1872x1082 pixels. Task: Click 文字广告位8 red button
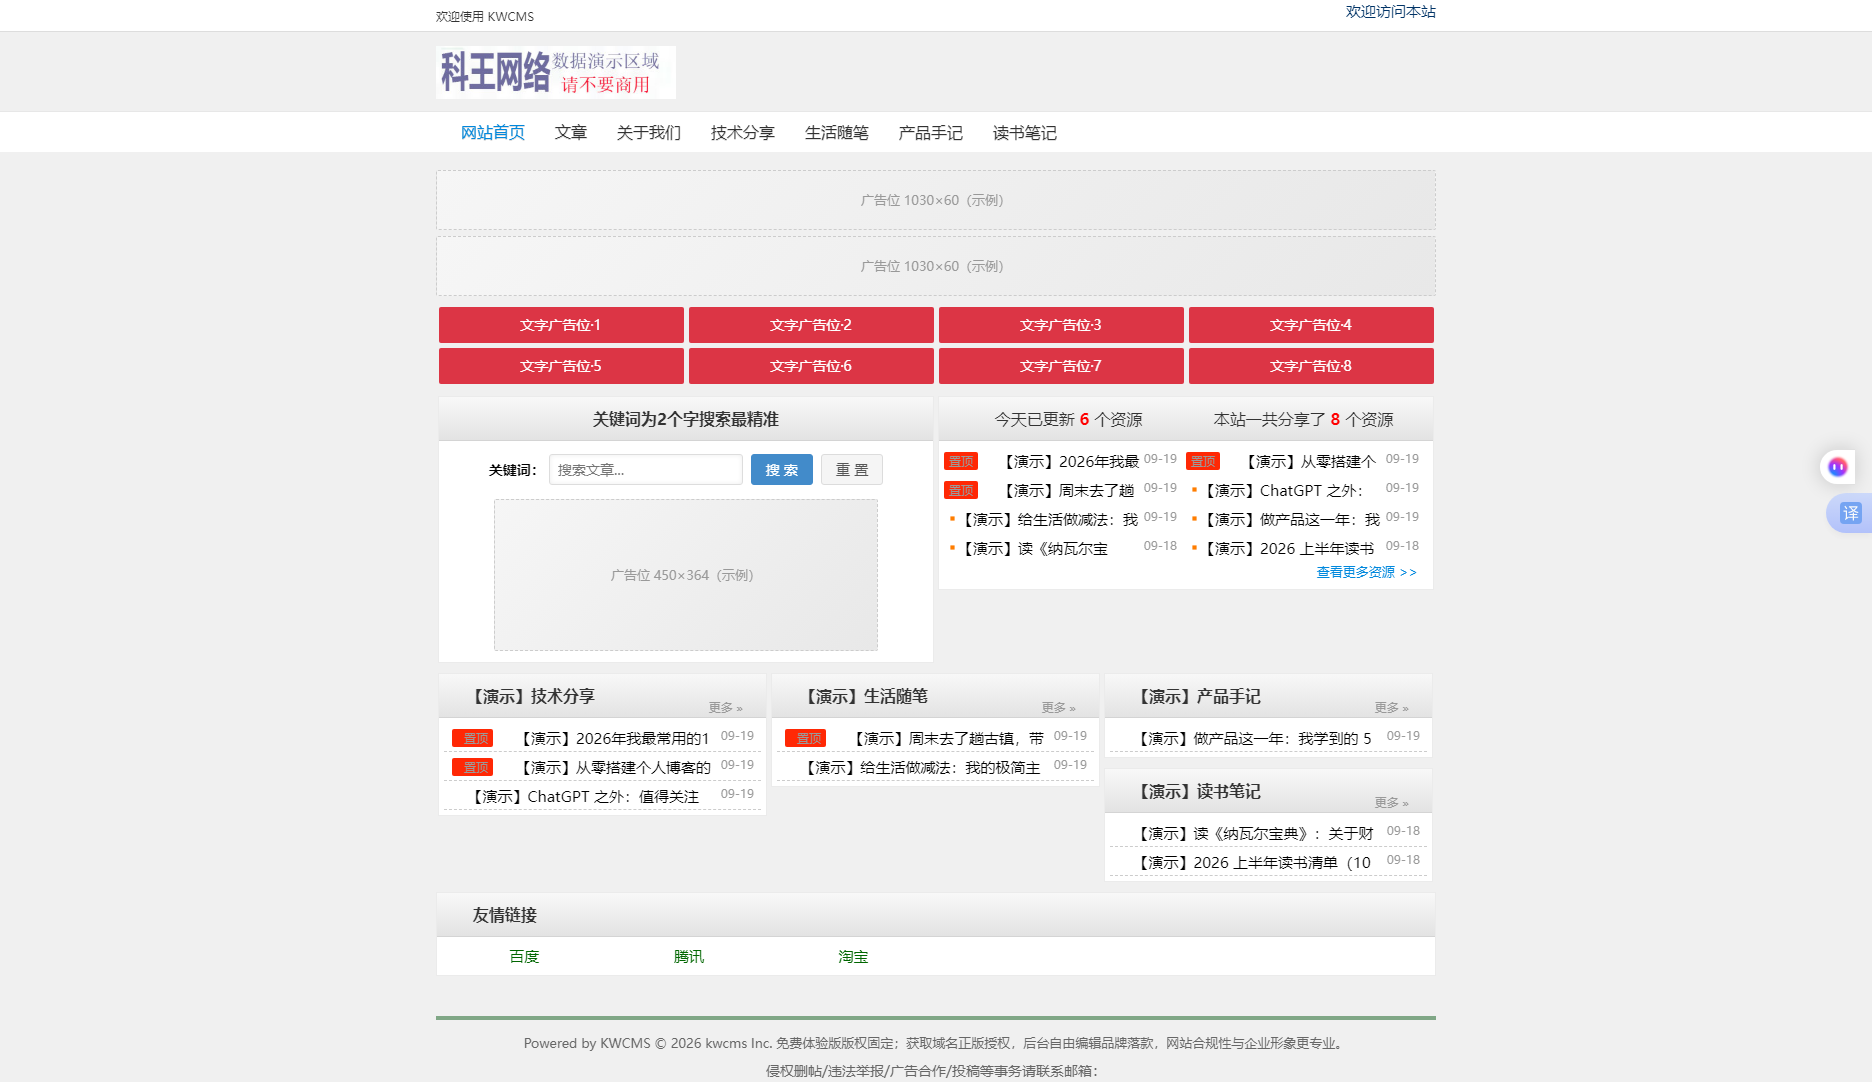coord(1311,366)
